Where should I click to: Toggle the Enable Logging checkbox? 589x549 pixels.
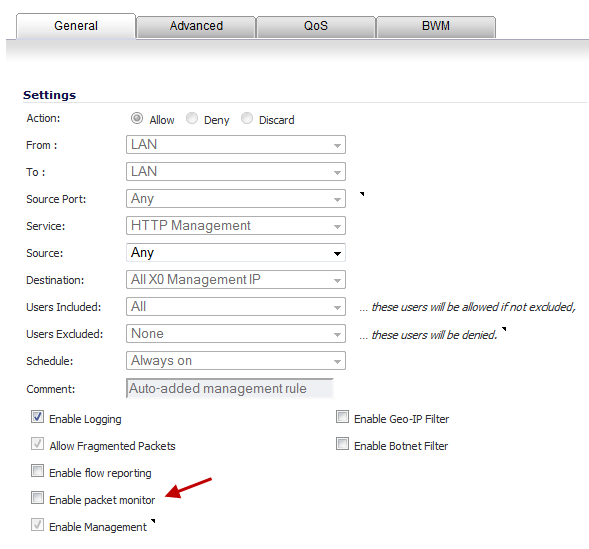(x=37, y=417)
